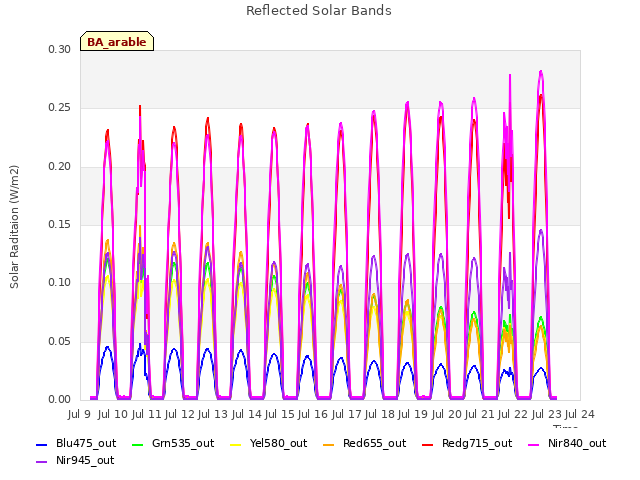The width and height of the screenshot is (640, 480).
Task: Click the Nir840_out legend label
Action: pyautogui.click(x=577, y=443)
